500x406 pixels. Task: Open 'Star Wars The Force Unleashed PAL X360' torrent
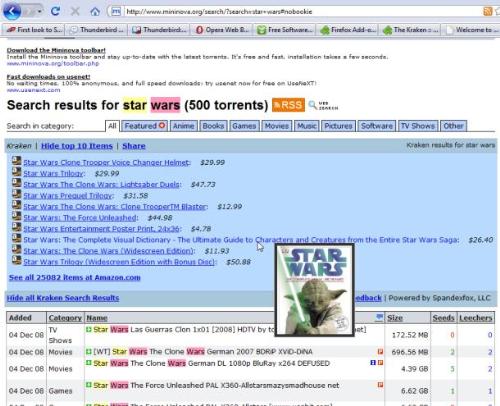pos(216,385)
